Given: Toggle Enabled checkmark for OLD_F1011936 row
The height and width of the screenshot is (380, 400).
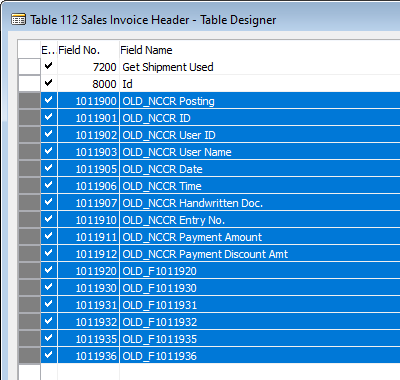Looking at the screenshot, I should (49, 355).
